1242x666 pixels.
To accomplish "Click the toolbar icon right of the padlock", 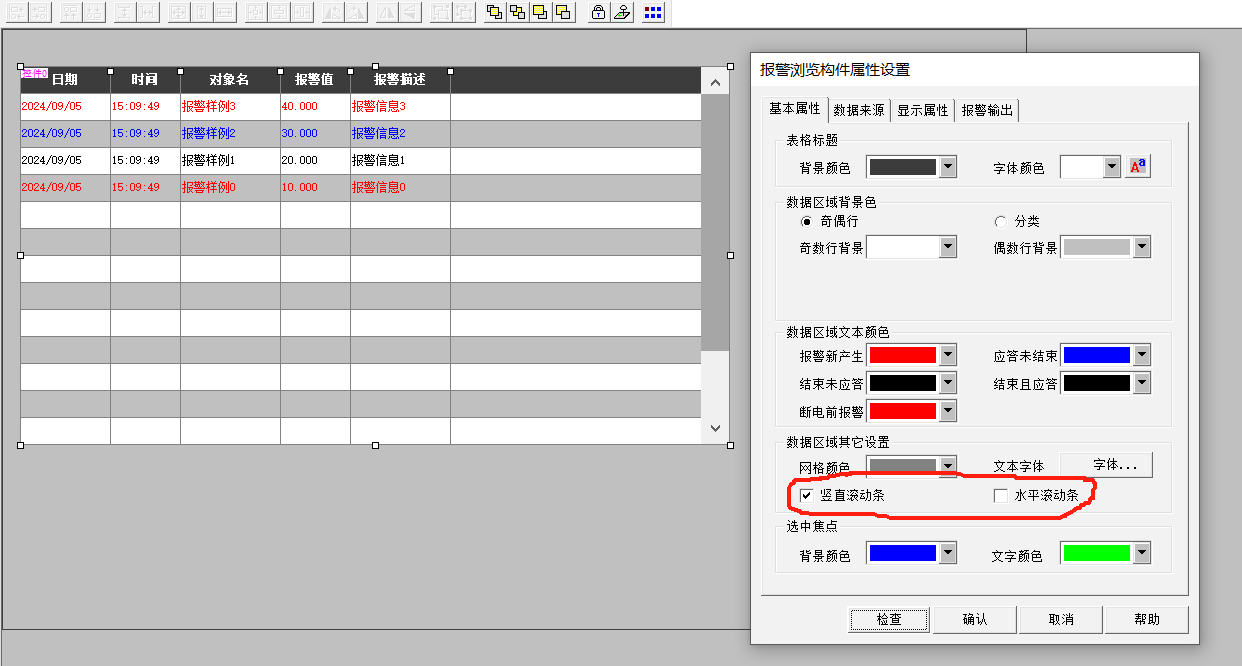I will pos(621,12).
